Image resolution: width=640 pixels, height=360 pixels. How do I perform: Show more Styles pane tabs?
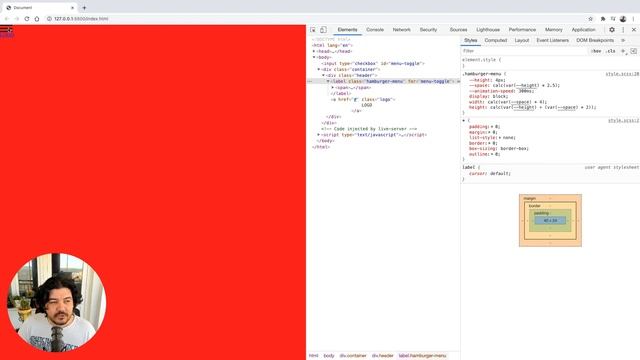pyautogui.click(x=623, y=40)
